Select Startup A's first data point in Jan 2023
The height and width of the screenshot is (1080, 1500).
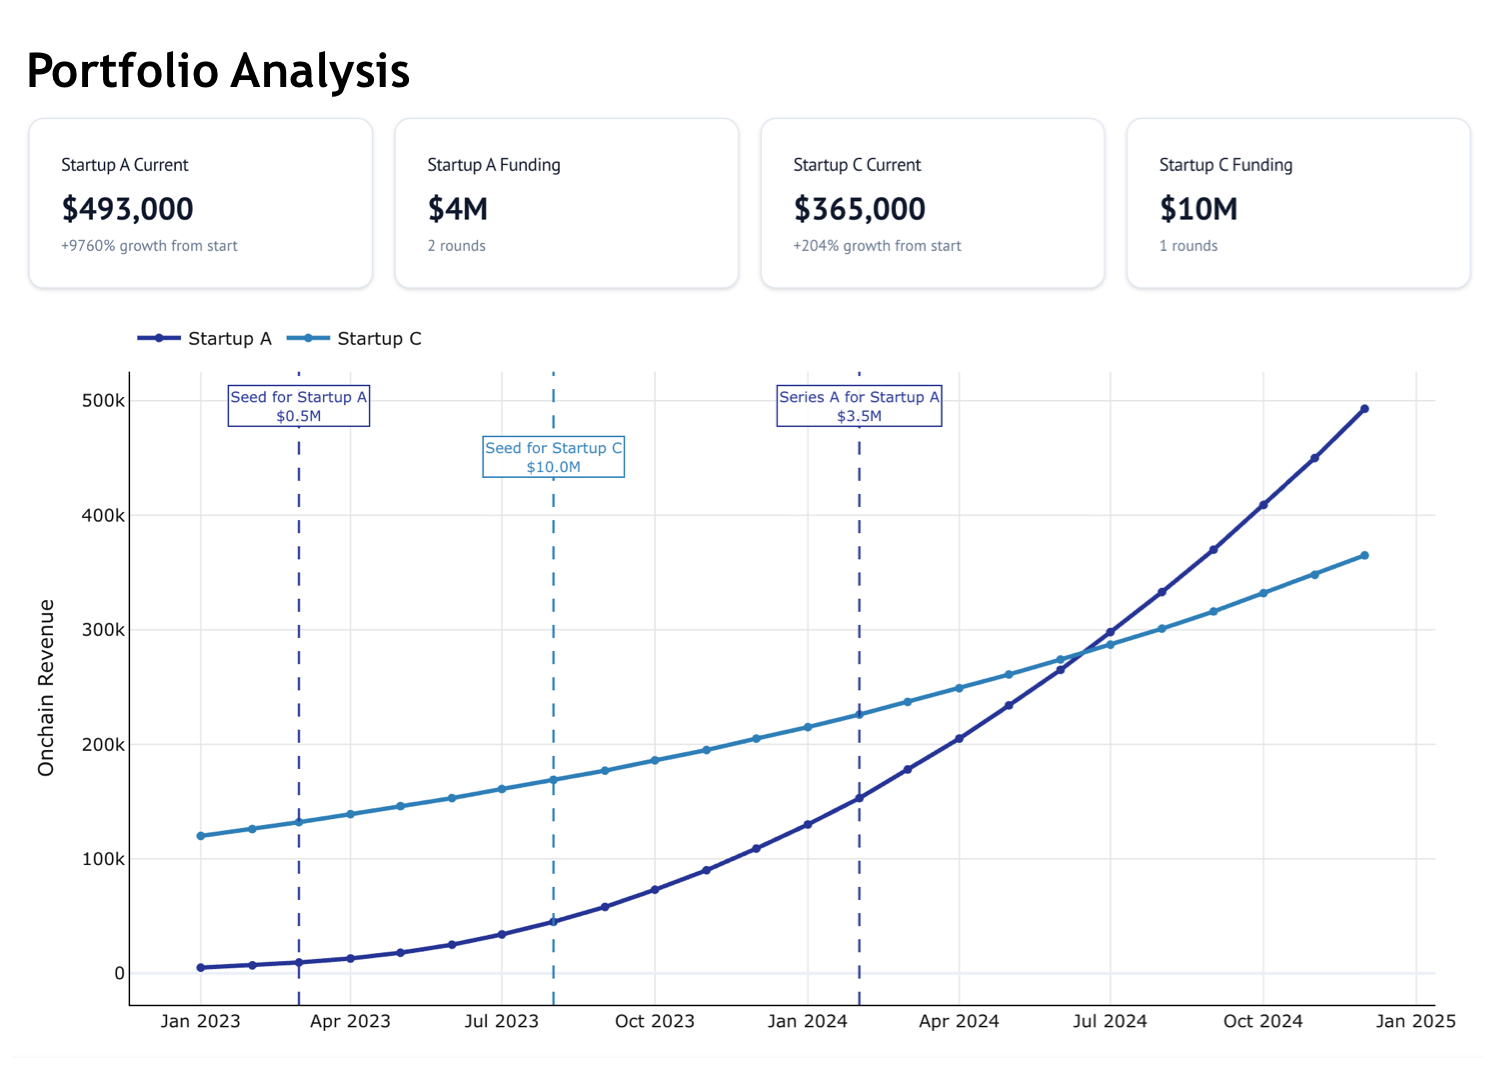click(201, 968)
